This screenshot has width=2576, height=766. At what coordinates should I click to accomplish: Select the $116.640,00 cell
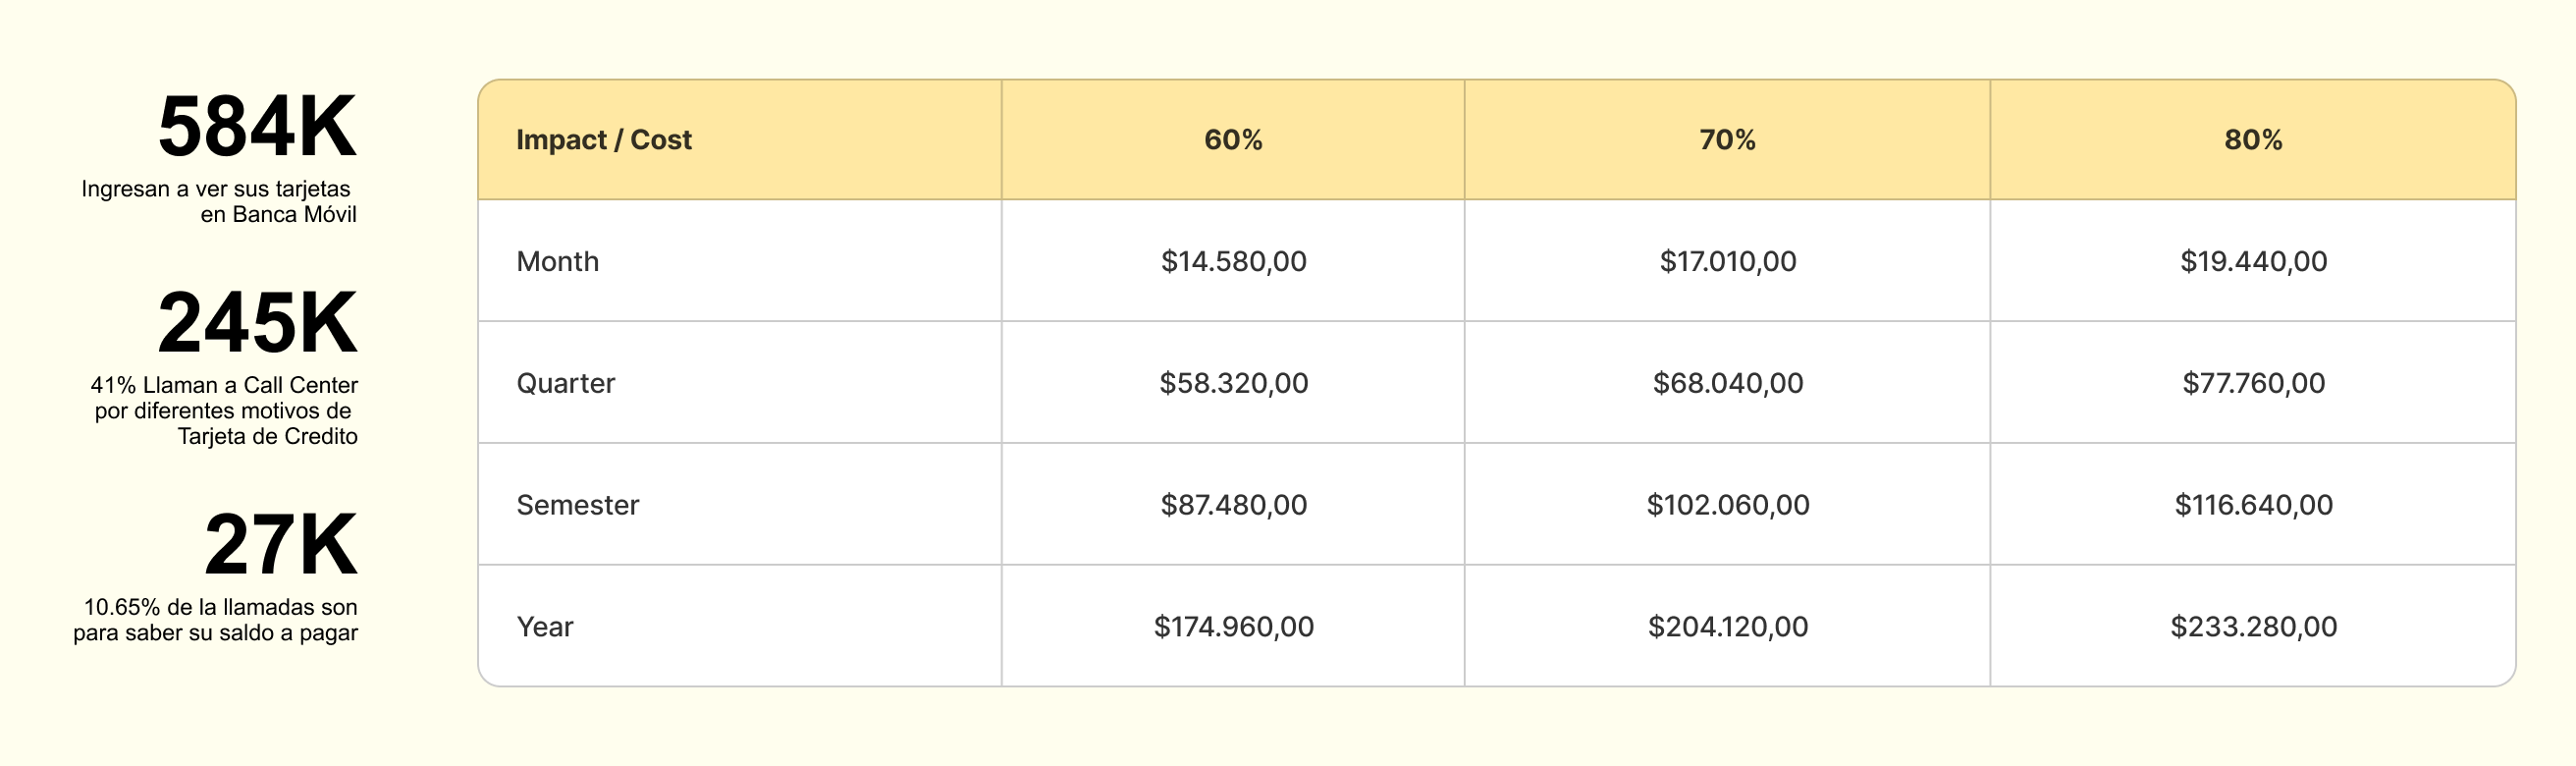point(2253,505)
